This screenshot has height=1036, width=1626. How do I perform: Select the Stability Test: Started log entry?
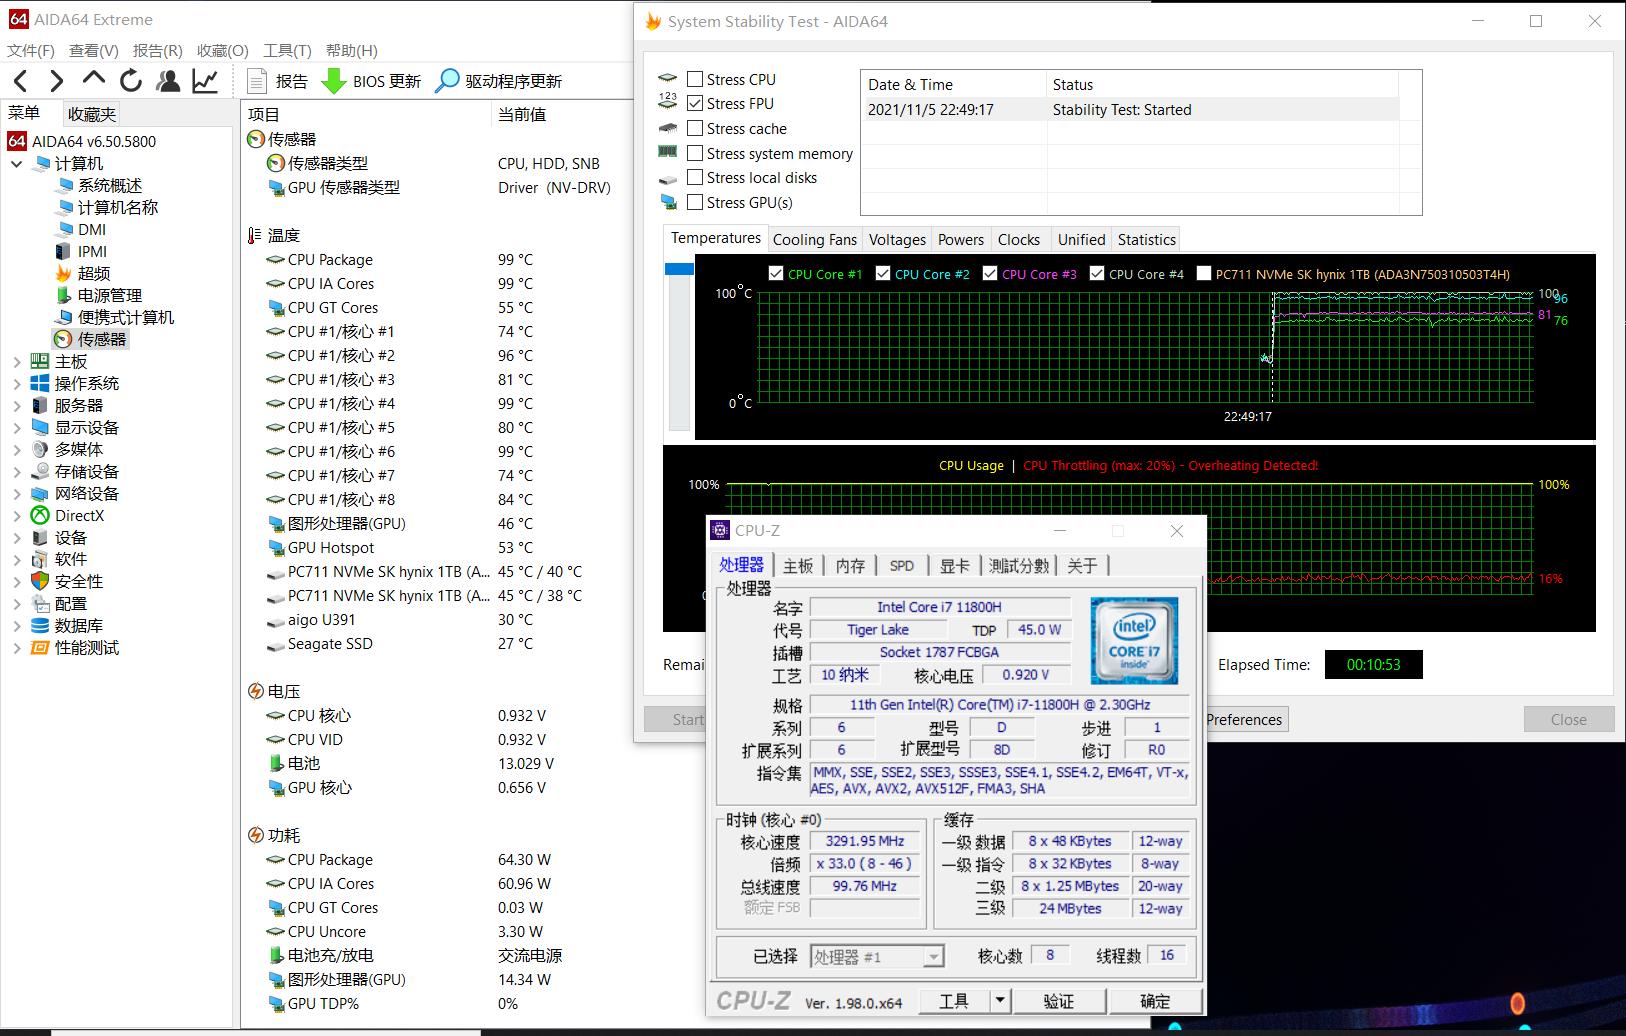[x=1122, y=109]
